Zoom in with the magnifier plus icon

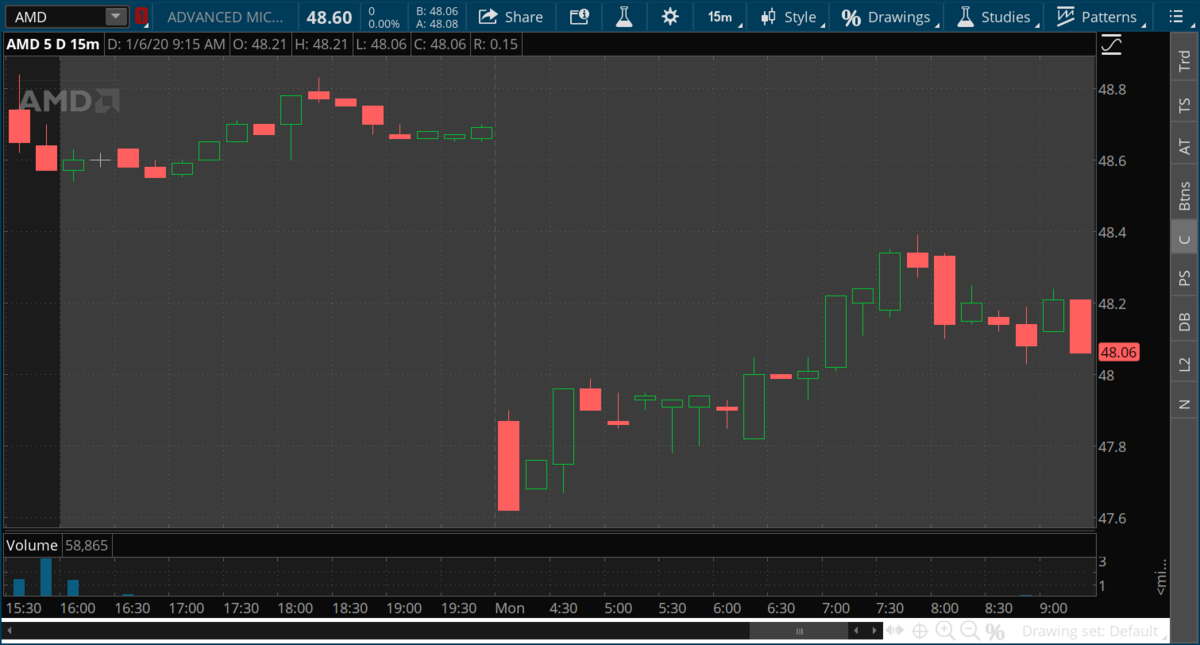tap(945, 631)
